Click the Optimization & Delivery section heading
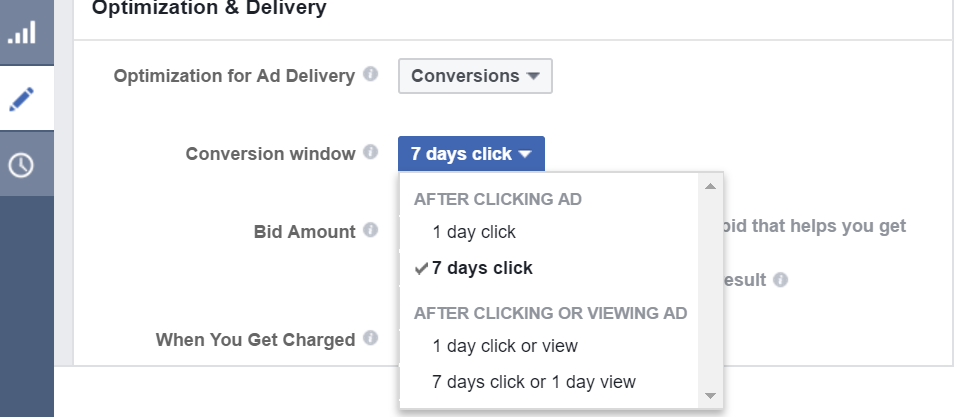The image size is (954, 417). [x=209, y=8]
